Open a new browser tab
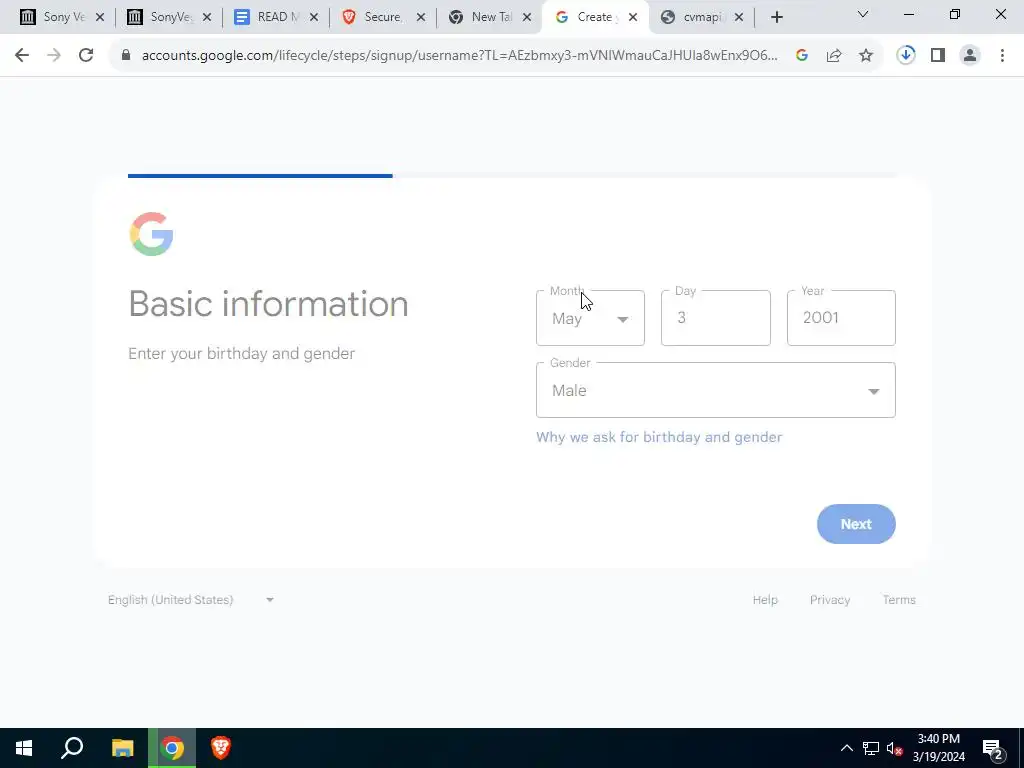The height and width of the screenshot is (768, 1024). coord(776,18)
